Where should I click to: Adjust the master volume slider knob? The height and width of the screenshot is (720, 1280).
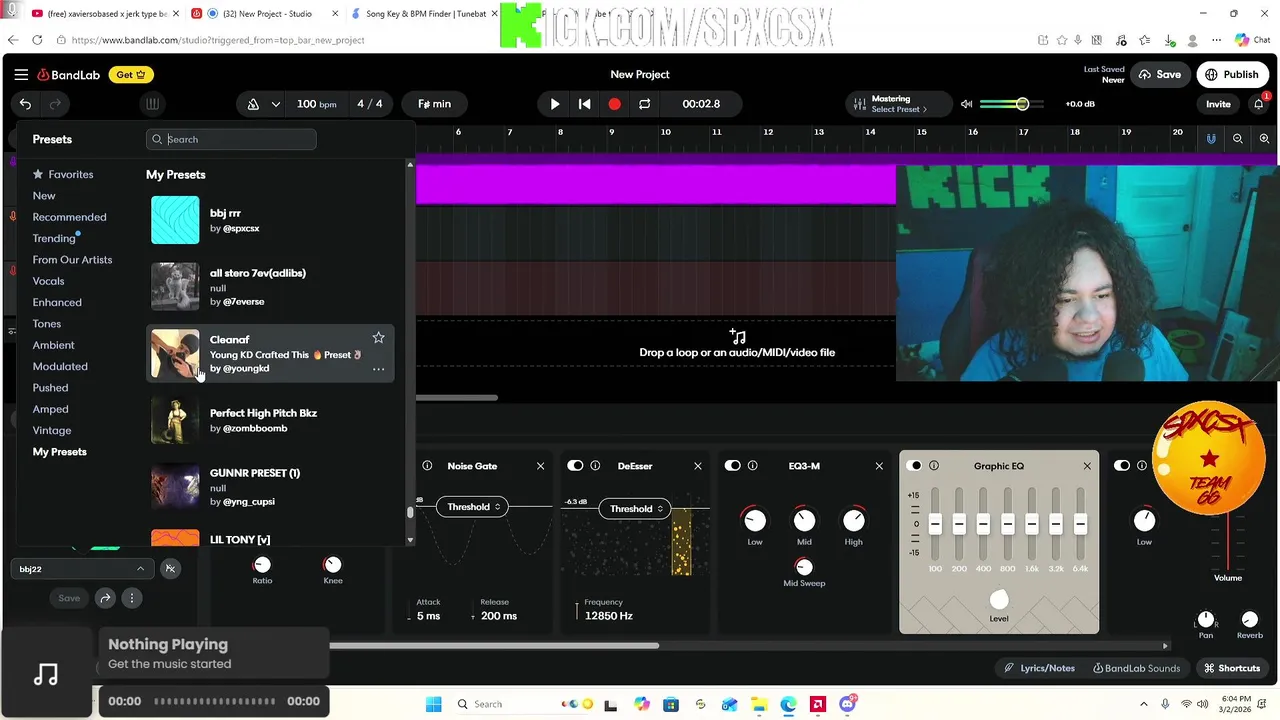(x=1022, y=104)
